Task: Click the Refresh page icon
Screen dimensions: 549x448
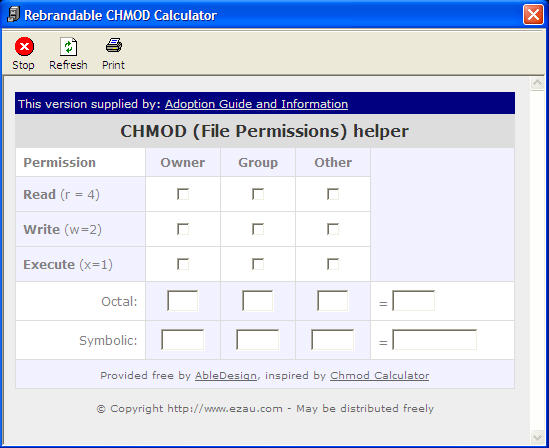Action: 69,47
